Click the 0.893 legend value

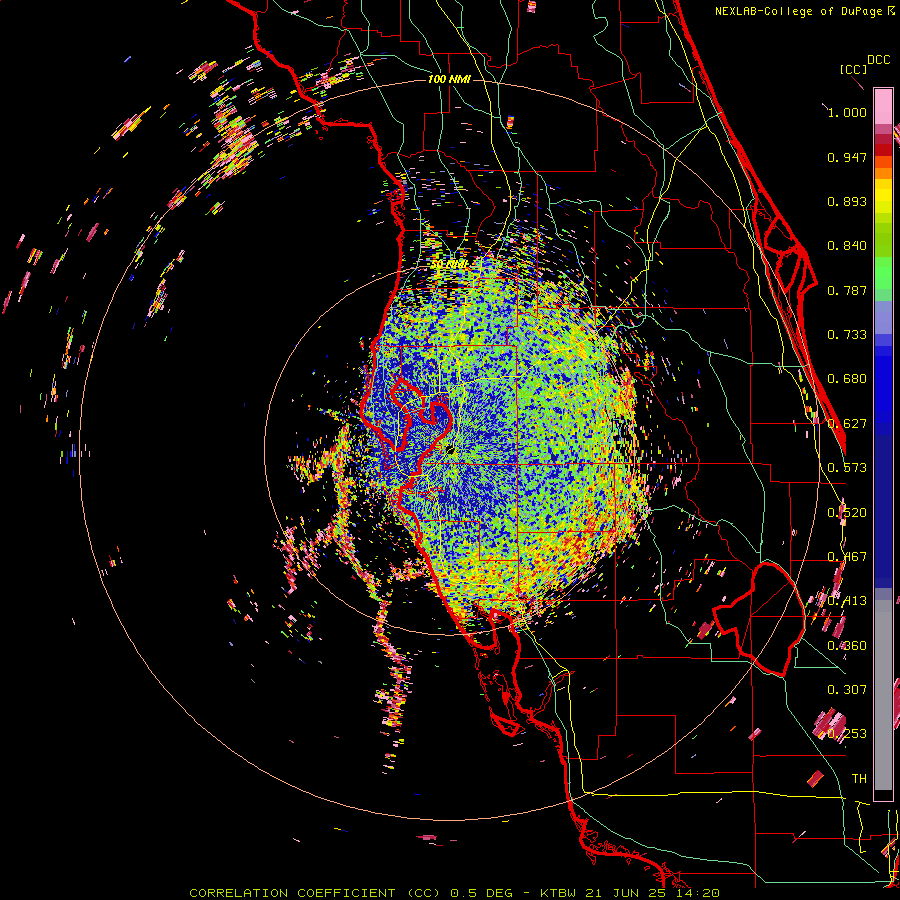(847, 201)
